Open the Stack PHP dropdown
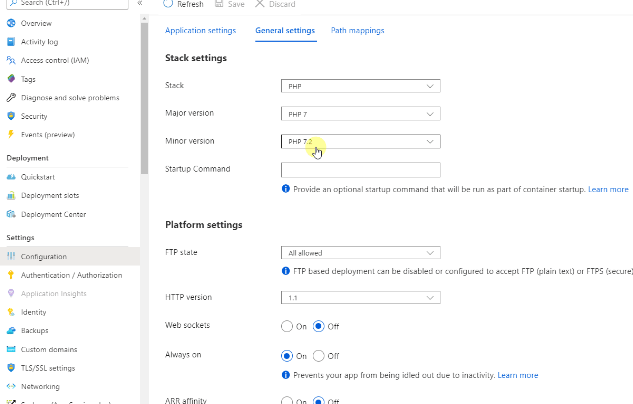 pos(361,86)
